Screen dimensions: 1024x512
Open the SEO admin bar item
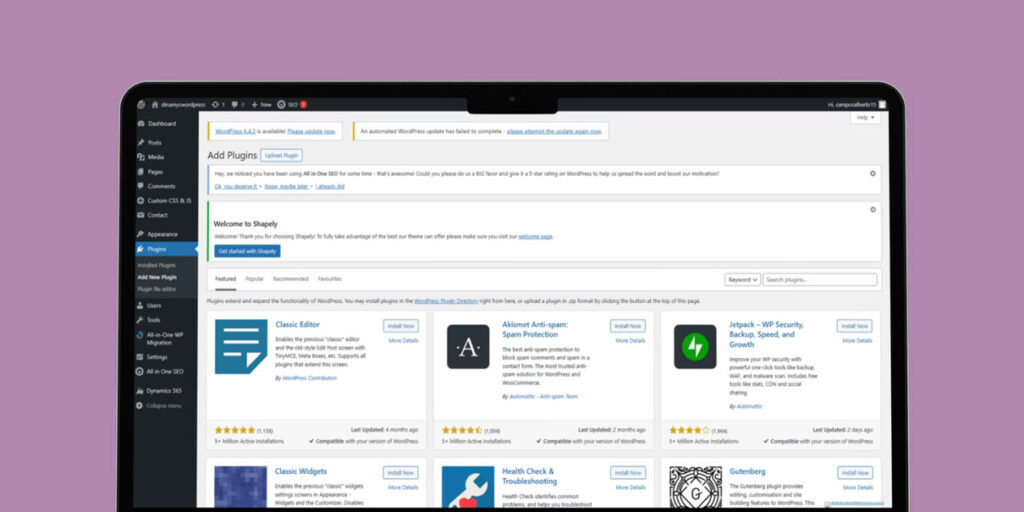[x=291, y=104]
